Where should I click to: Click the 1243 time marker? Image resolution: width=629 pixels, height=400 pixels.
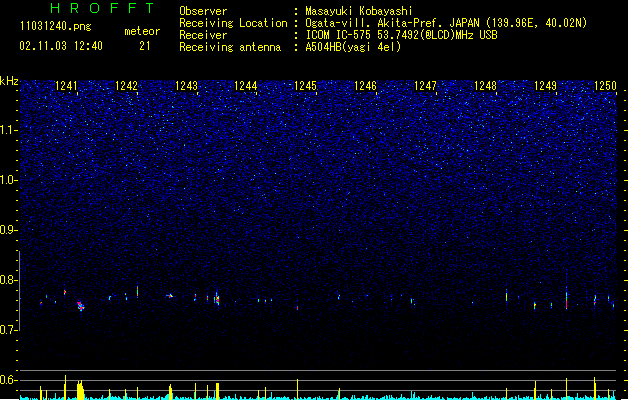pyautogui.click(x=186, y=86)
